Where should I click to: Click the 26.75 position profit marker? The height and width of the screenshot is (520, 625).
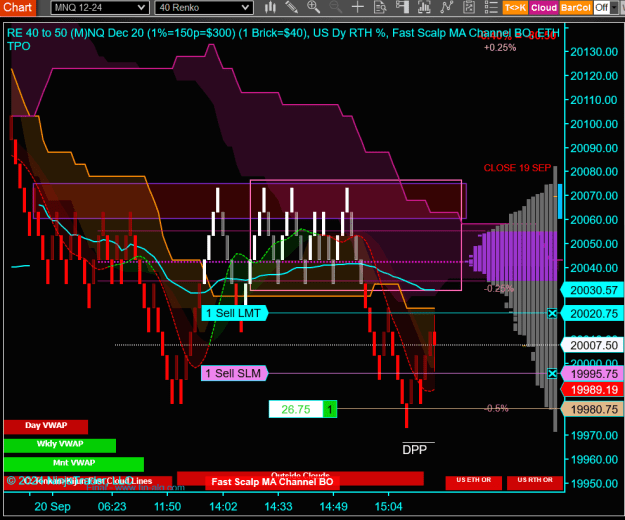(x=295, y=409)
